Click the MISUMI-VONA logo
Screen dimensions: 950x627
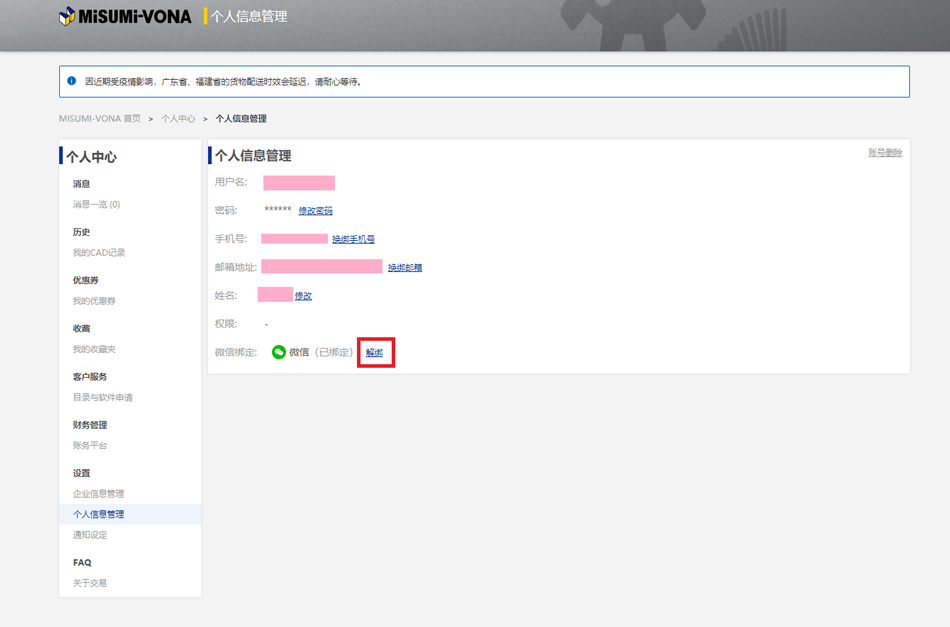125,16
